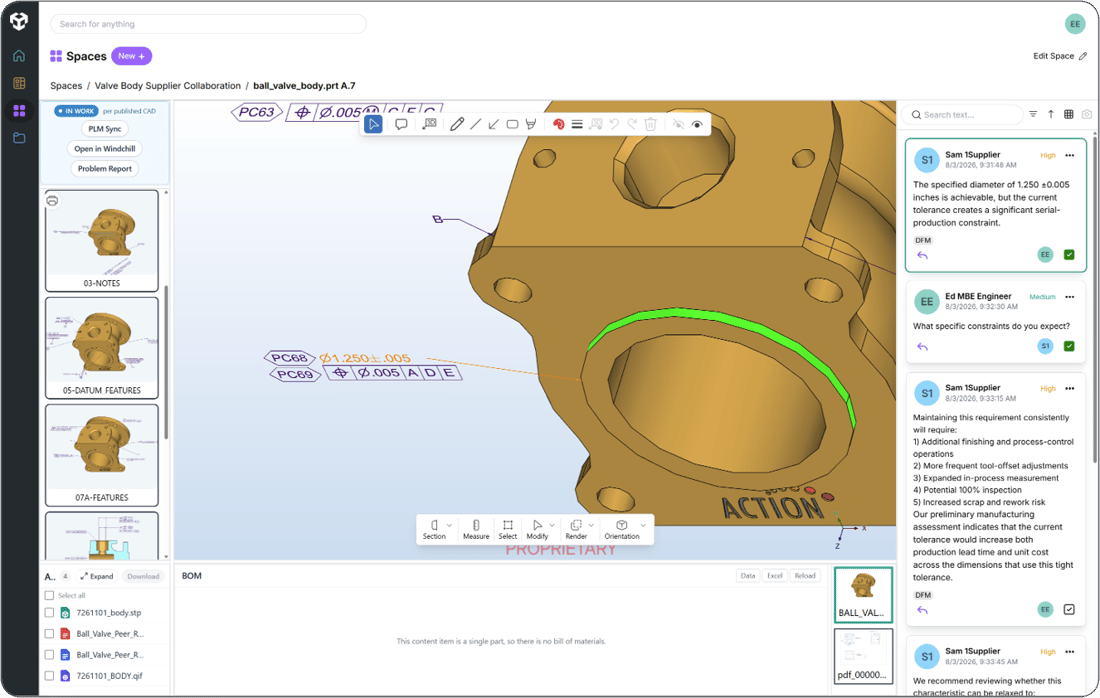Toggle resolved checkbox on Ed MBE Engineer comment
The image size is (1100, 698).
pyautogui.click(x=1069, y=346)
